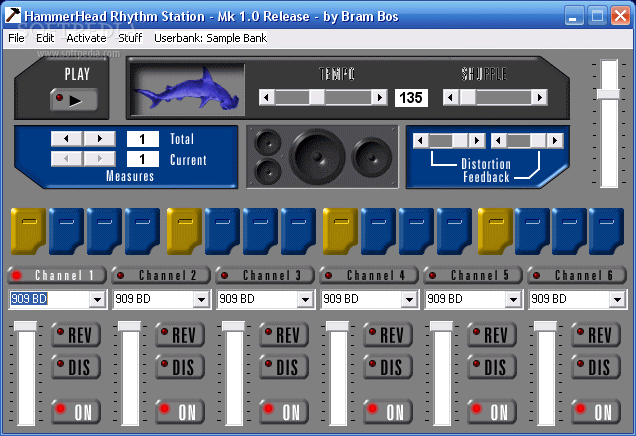
Task: Select Channel 2 button
Action: pos(161,275)
